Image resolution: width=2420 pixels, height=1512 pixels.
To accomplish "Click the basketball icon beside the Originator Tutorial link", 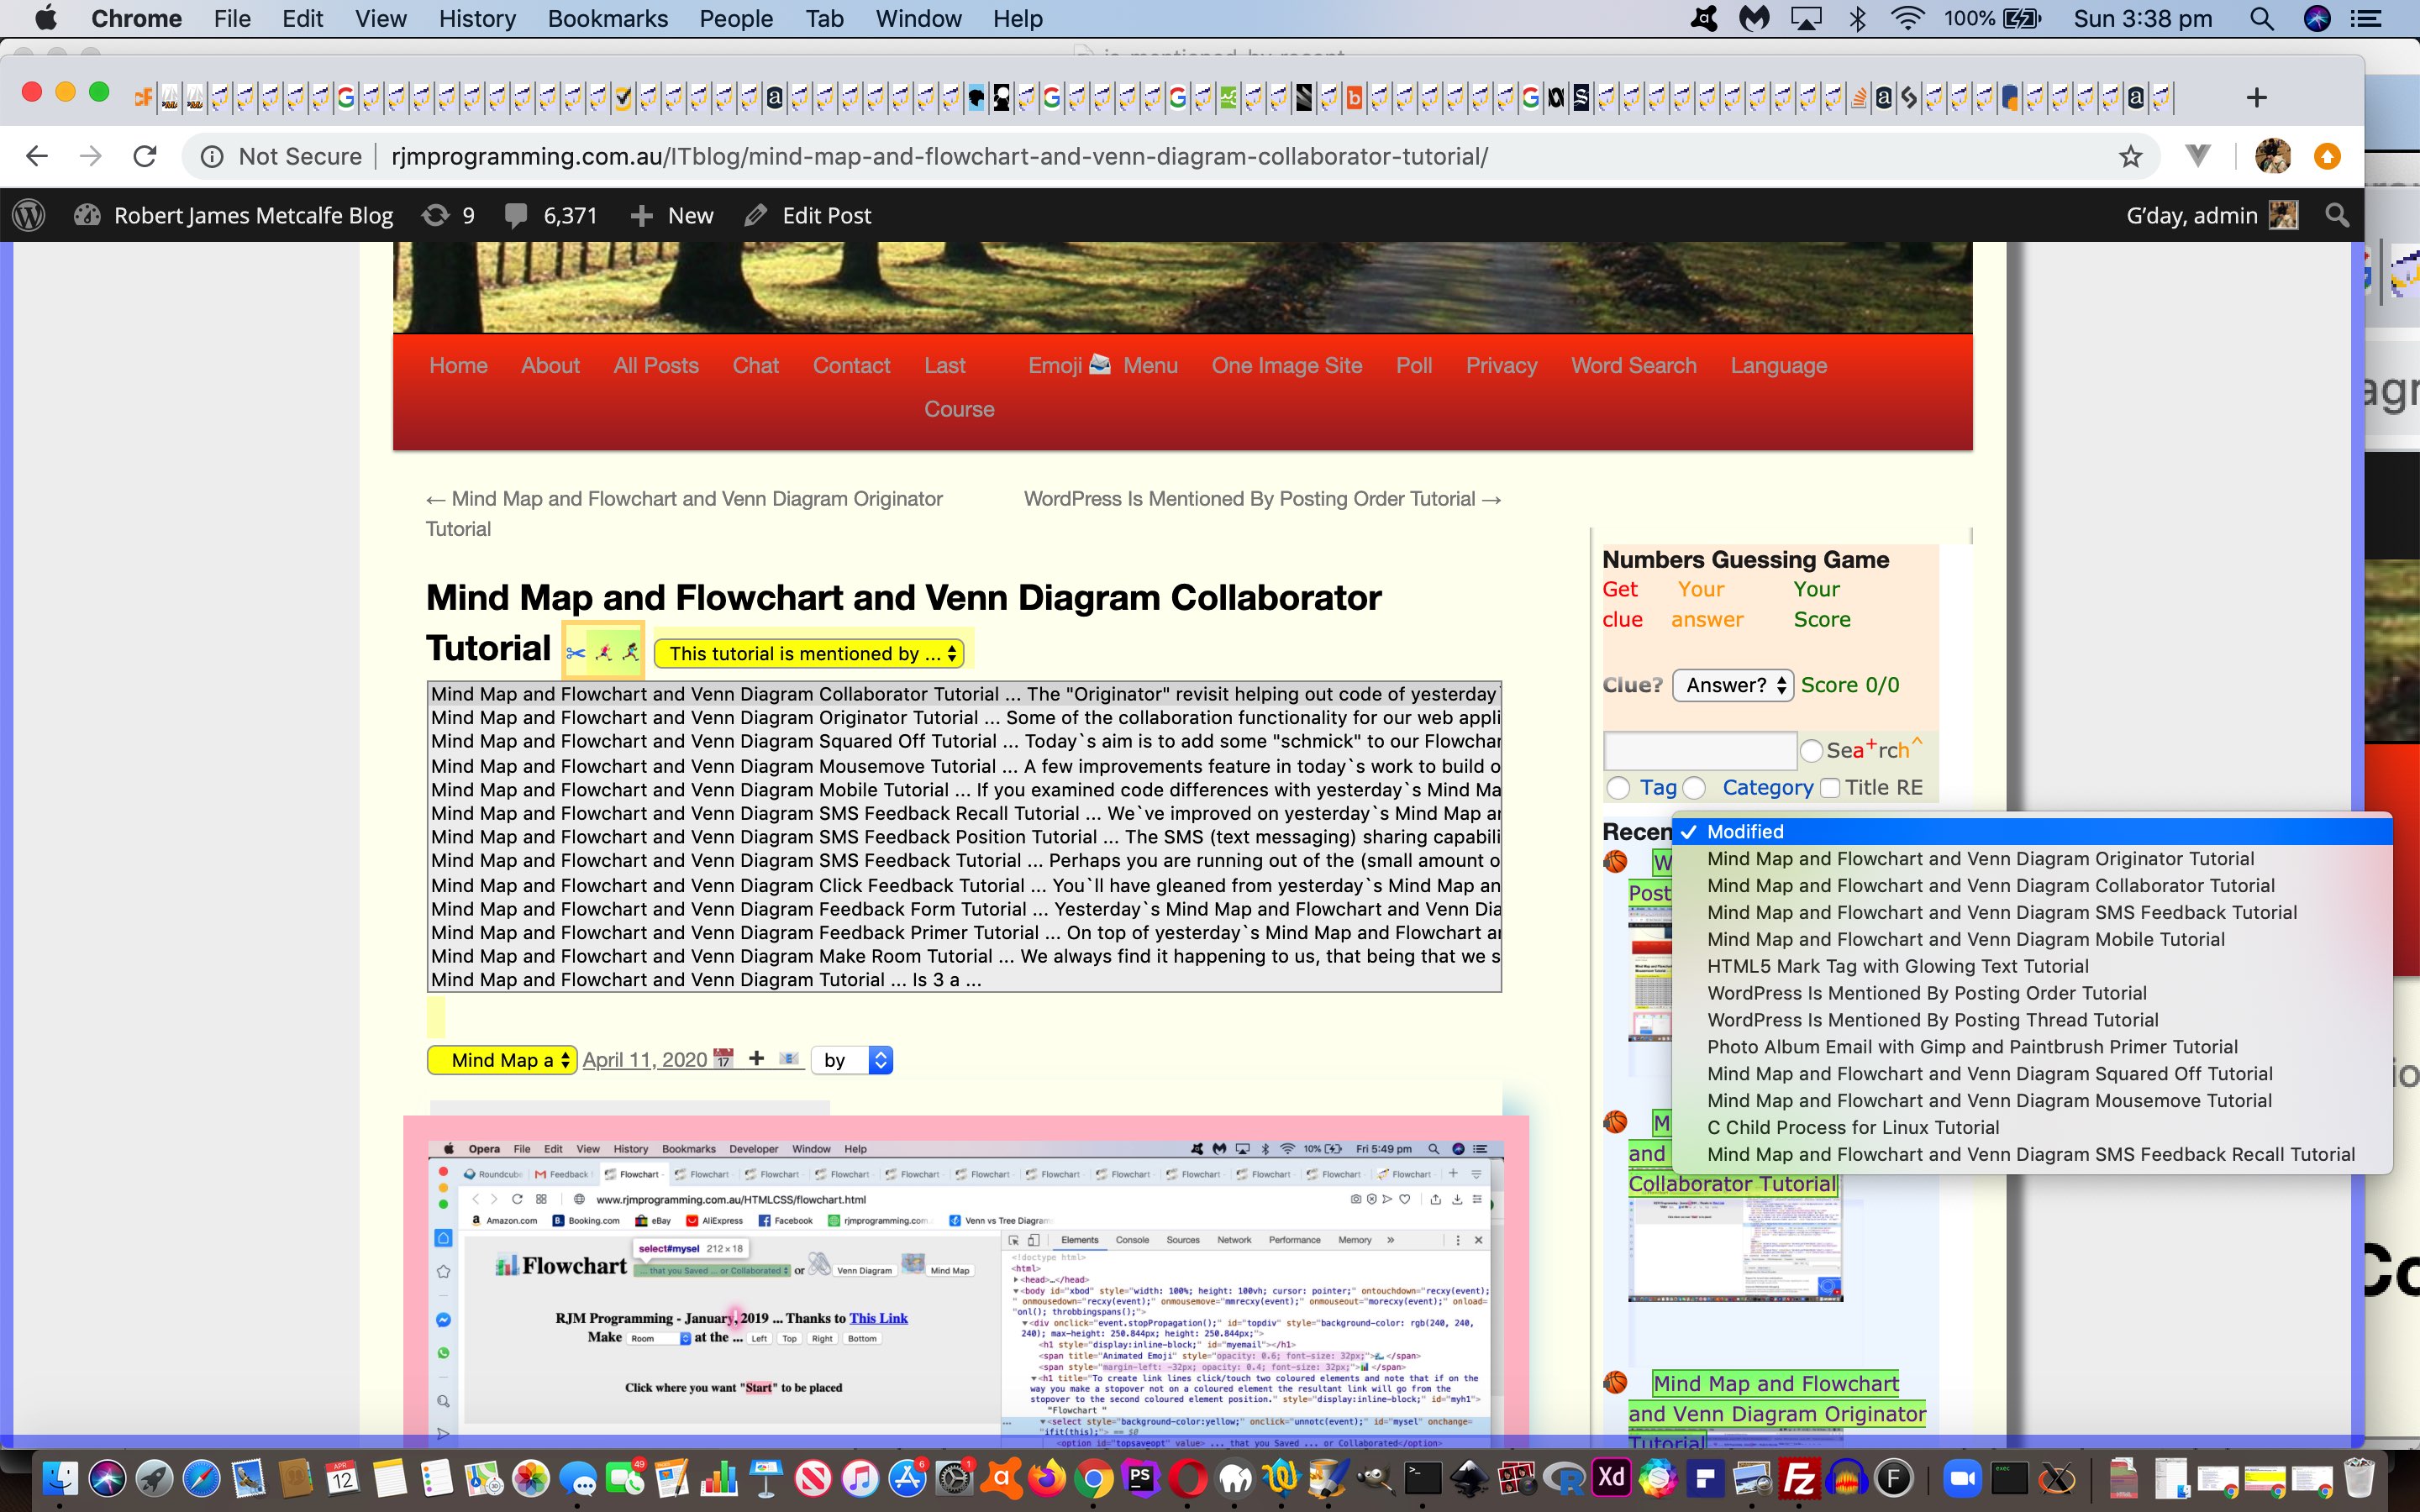I will click(1615, 1382).
